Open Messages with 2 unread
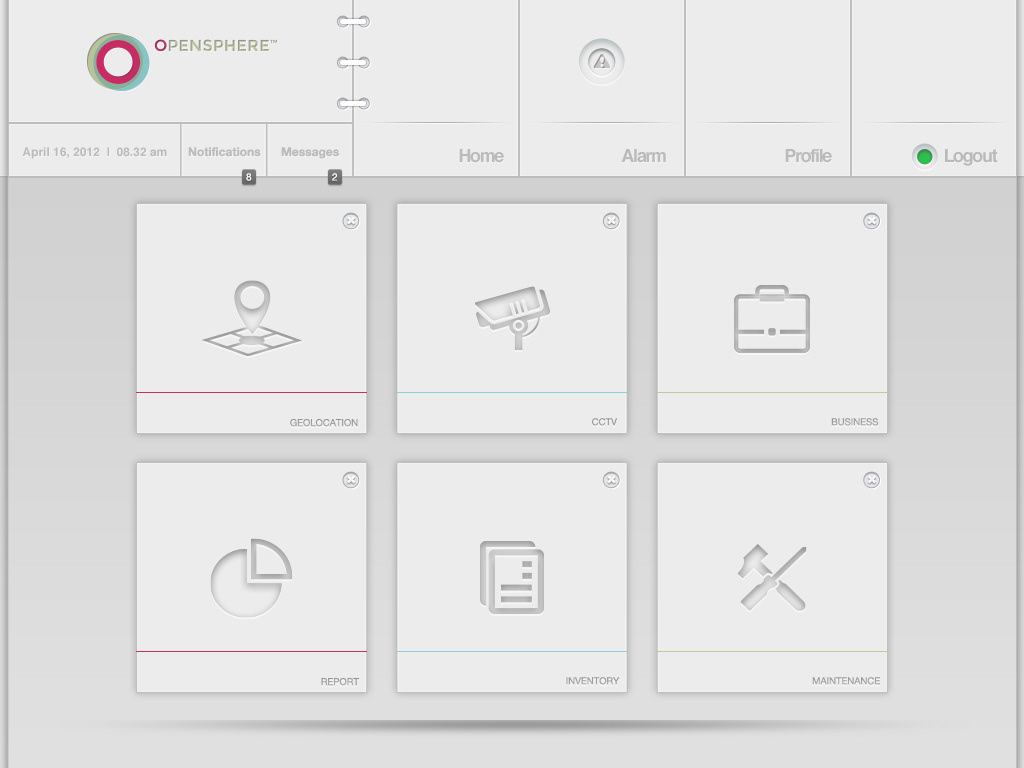The width and height of the screenshot is (1024, 768). 310,152
